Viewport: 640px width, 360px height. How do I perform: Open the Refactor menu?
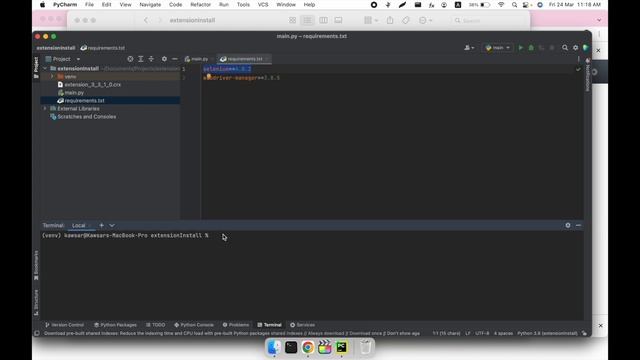tap(200, 4)
